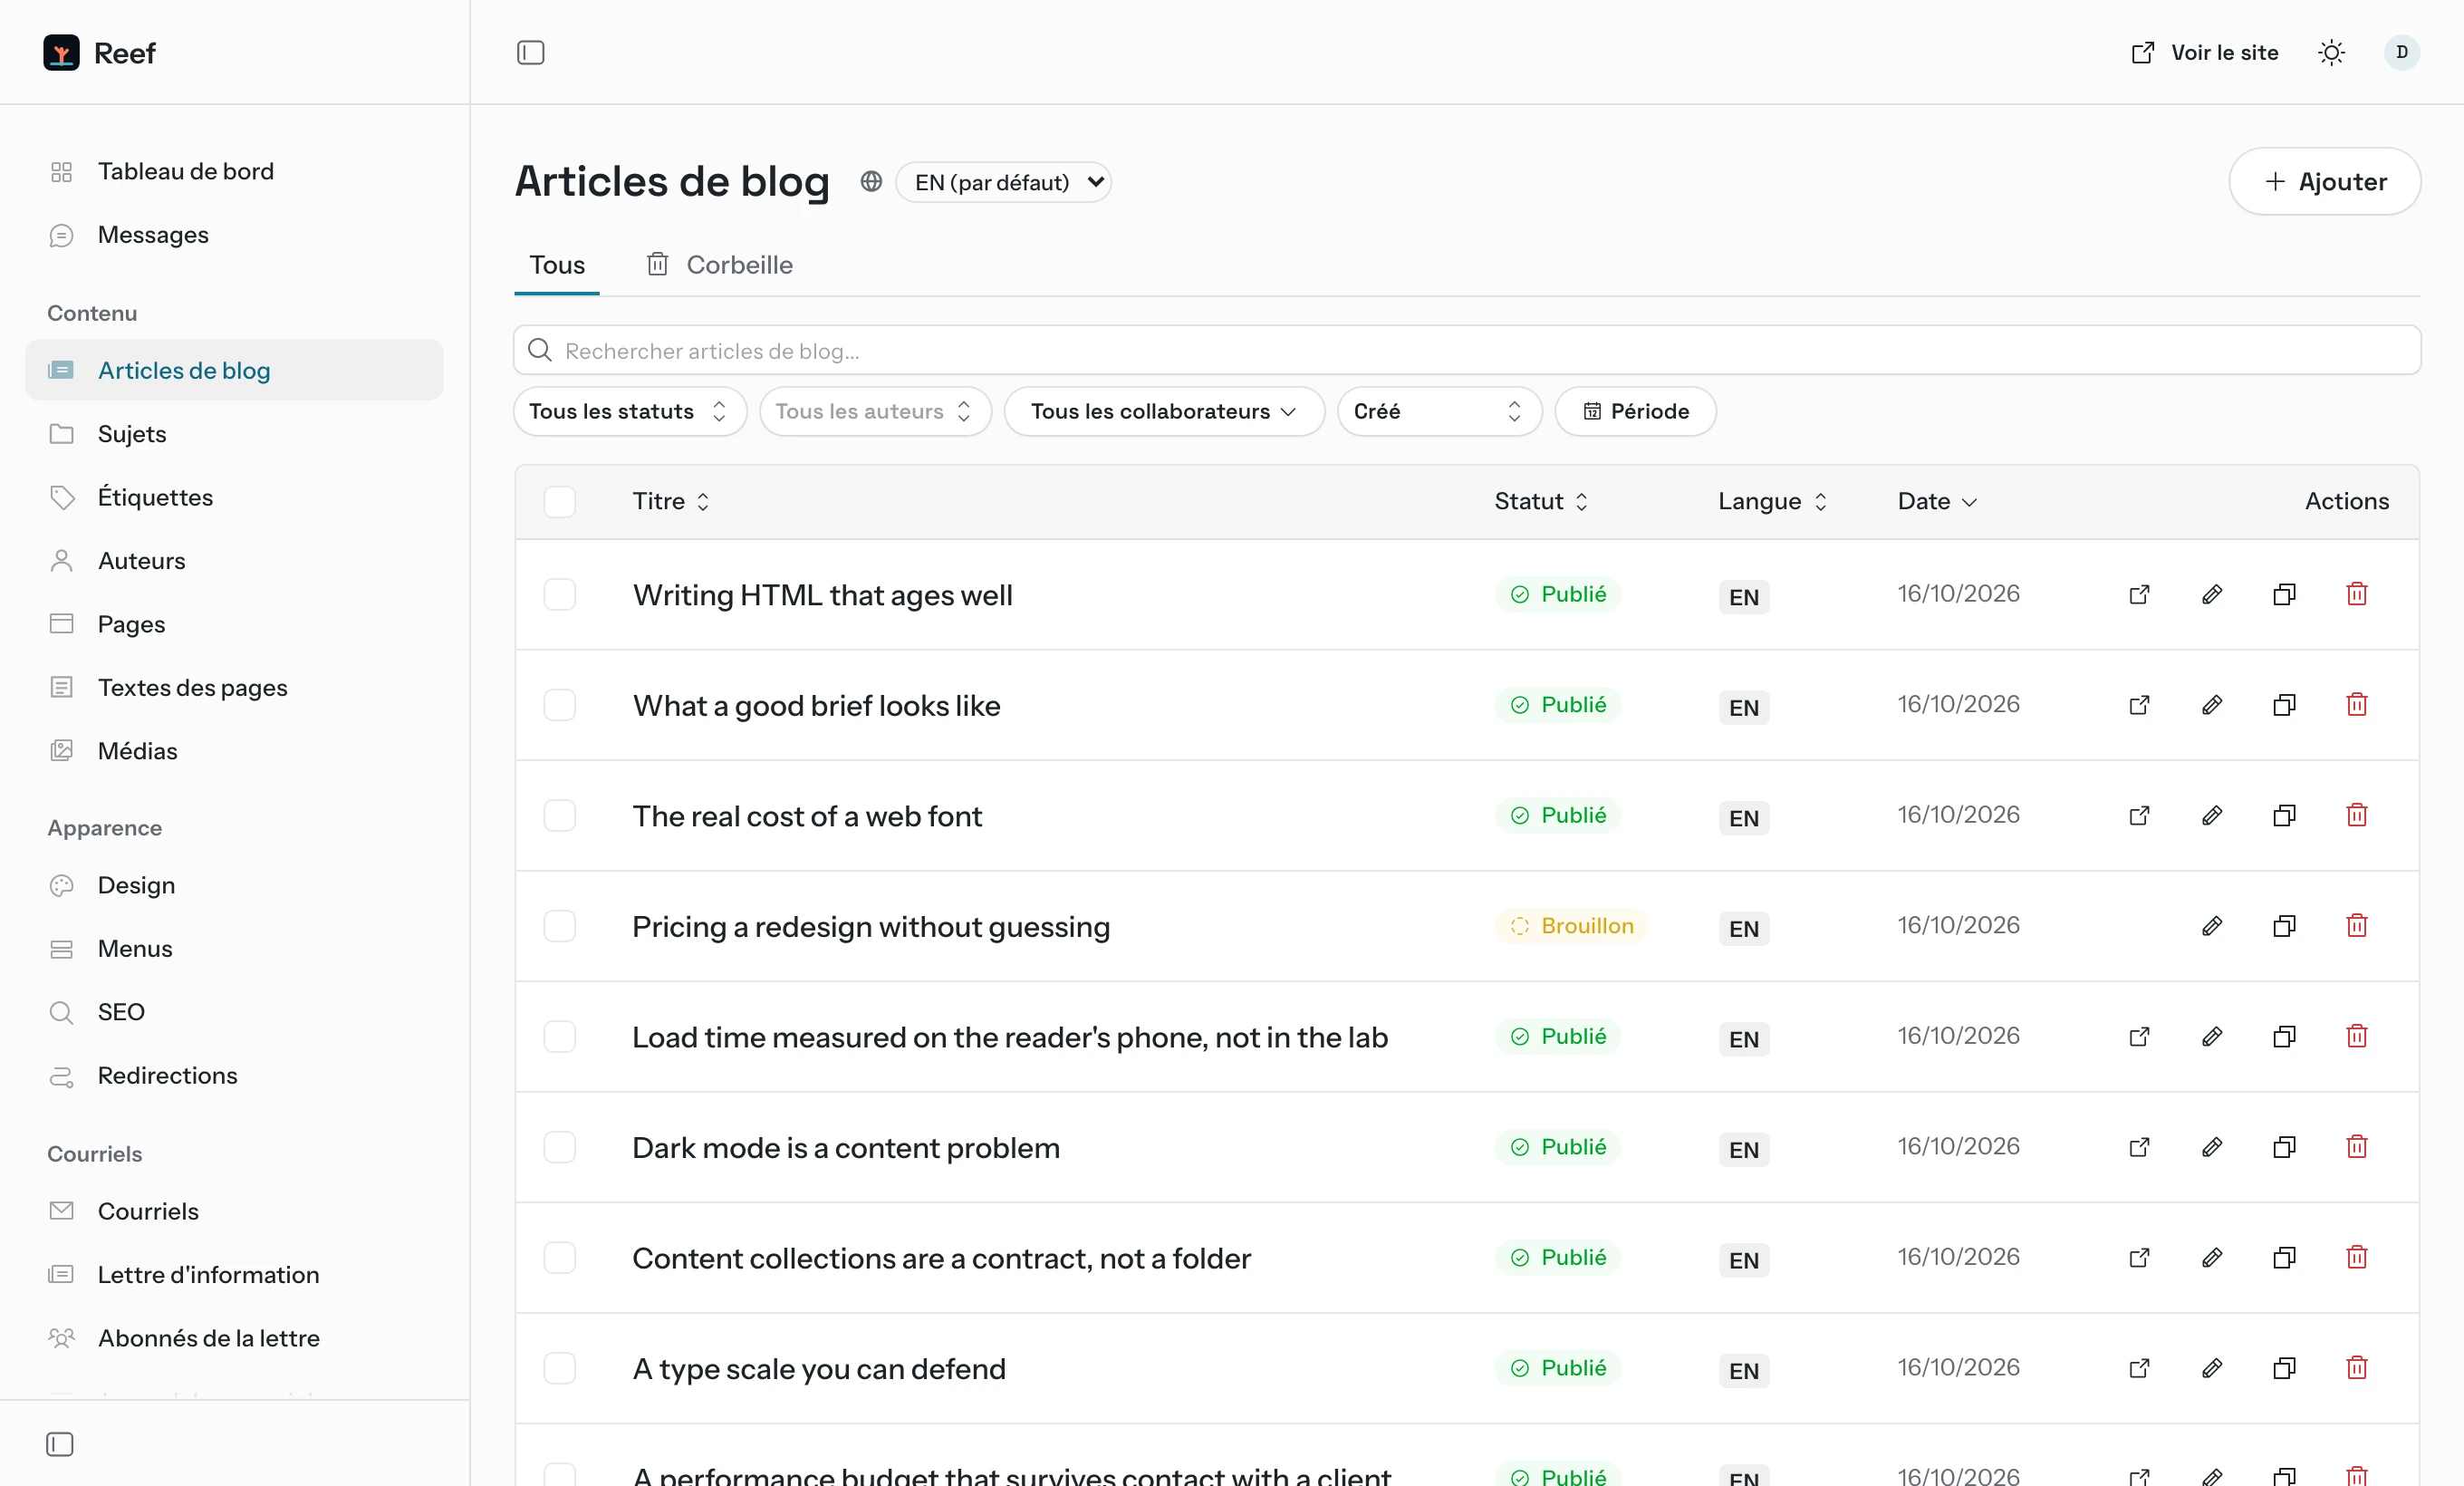
Task: Click Voir le site link
Action: click(x=2204, y=52)
